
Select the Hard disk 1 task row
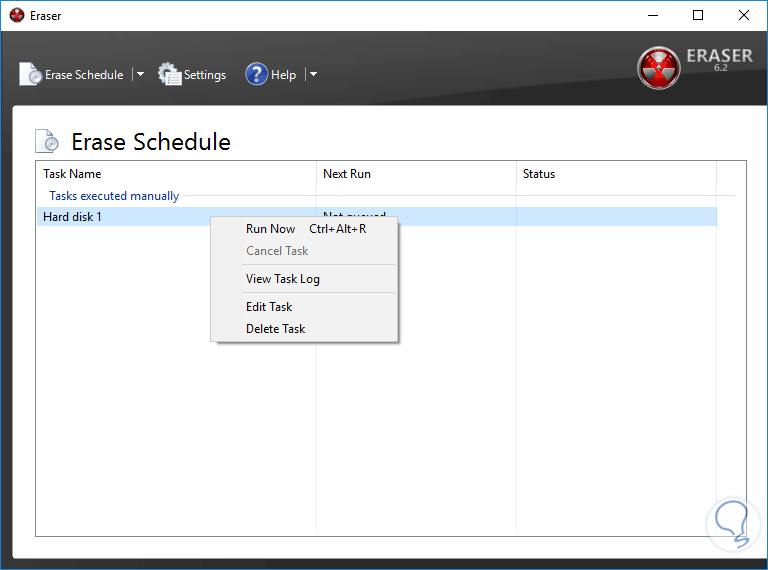point(377,216)
